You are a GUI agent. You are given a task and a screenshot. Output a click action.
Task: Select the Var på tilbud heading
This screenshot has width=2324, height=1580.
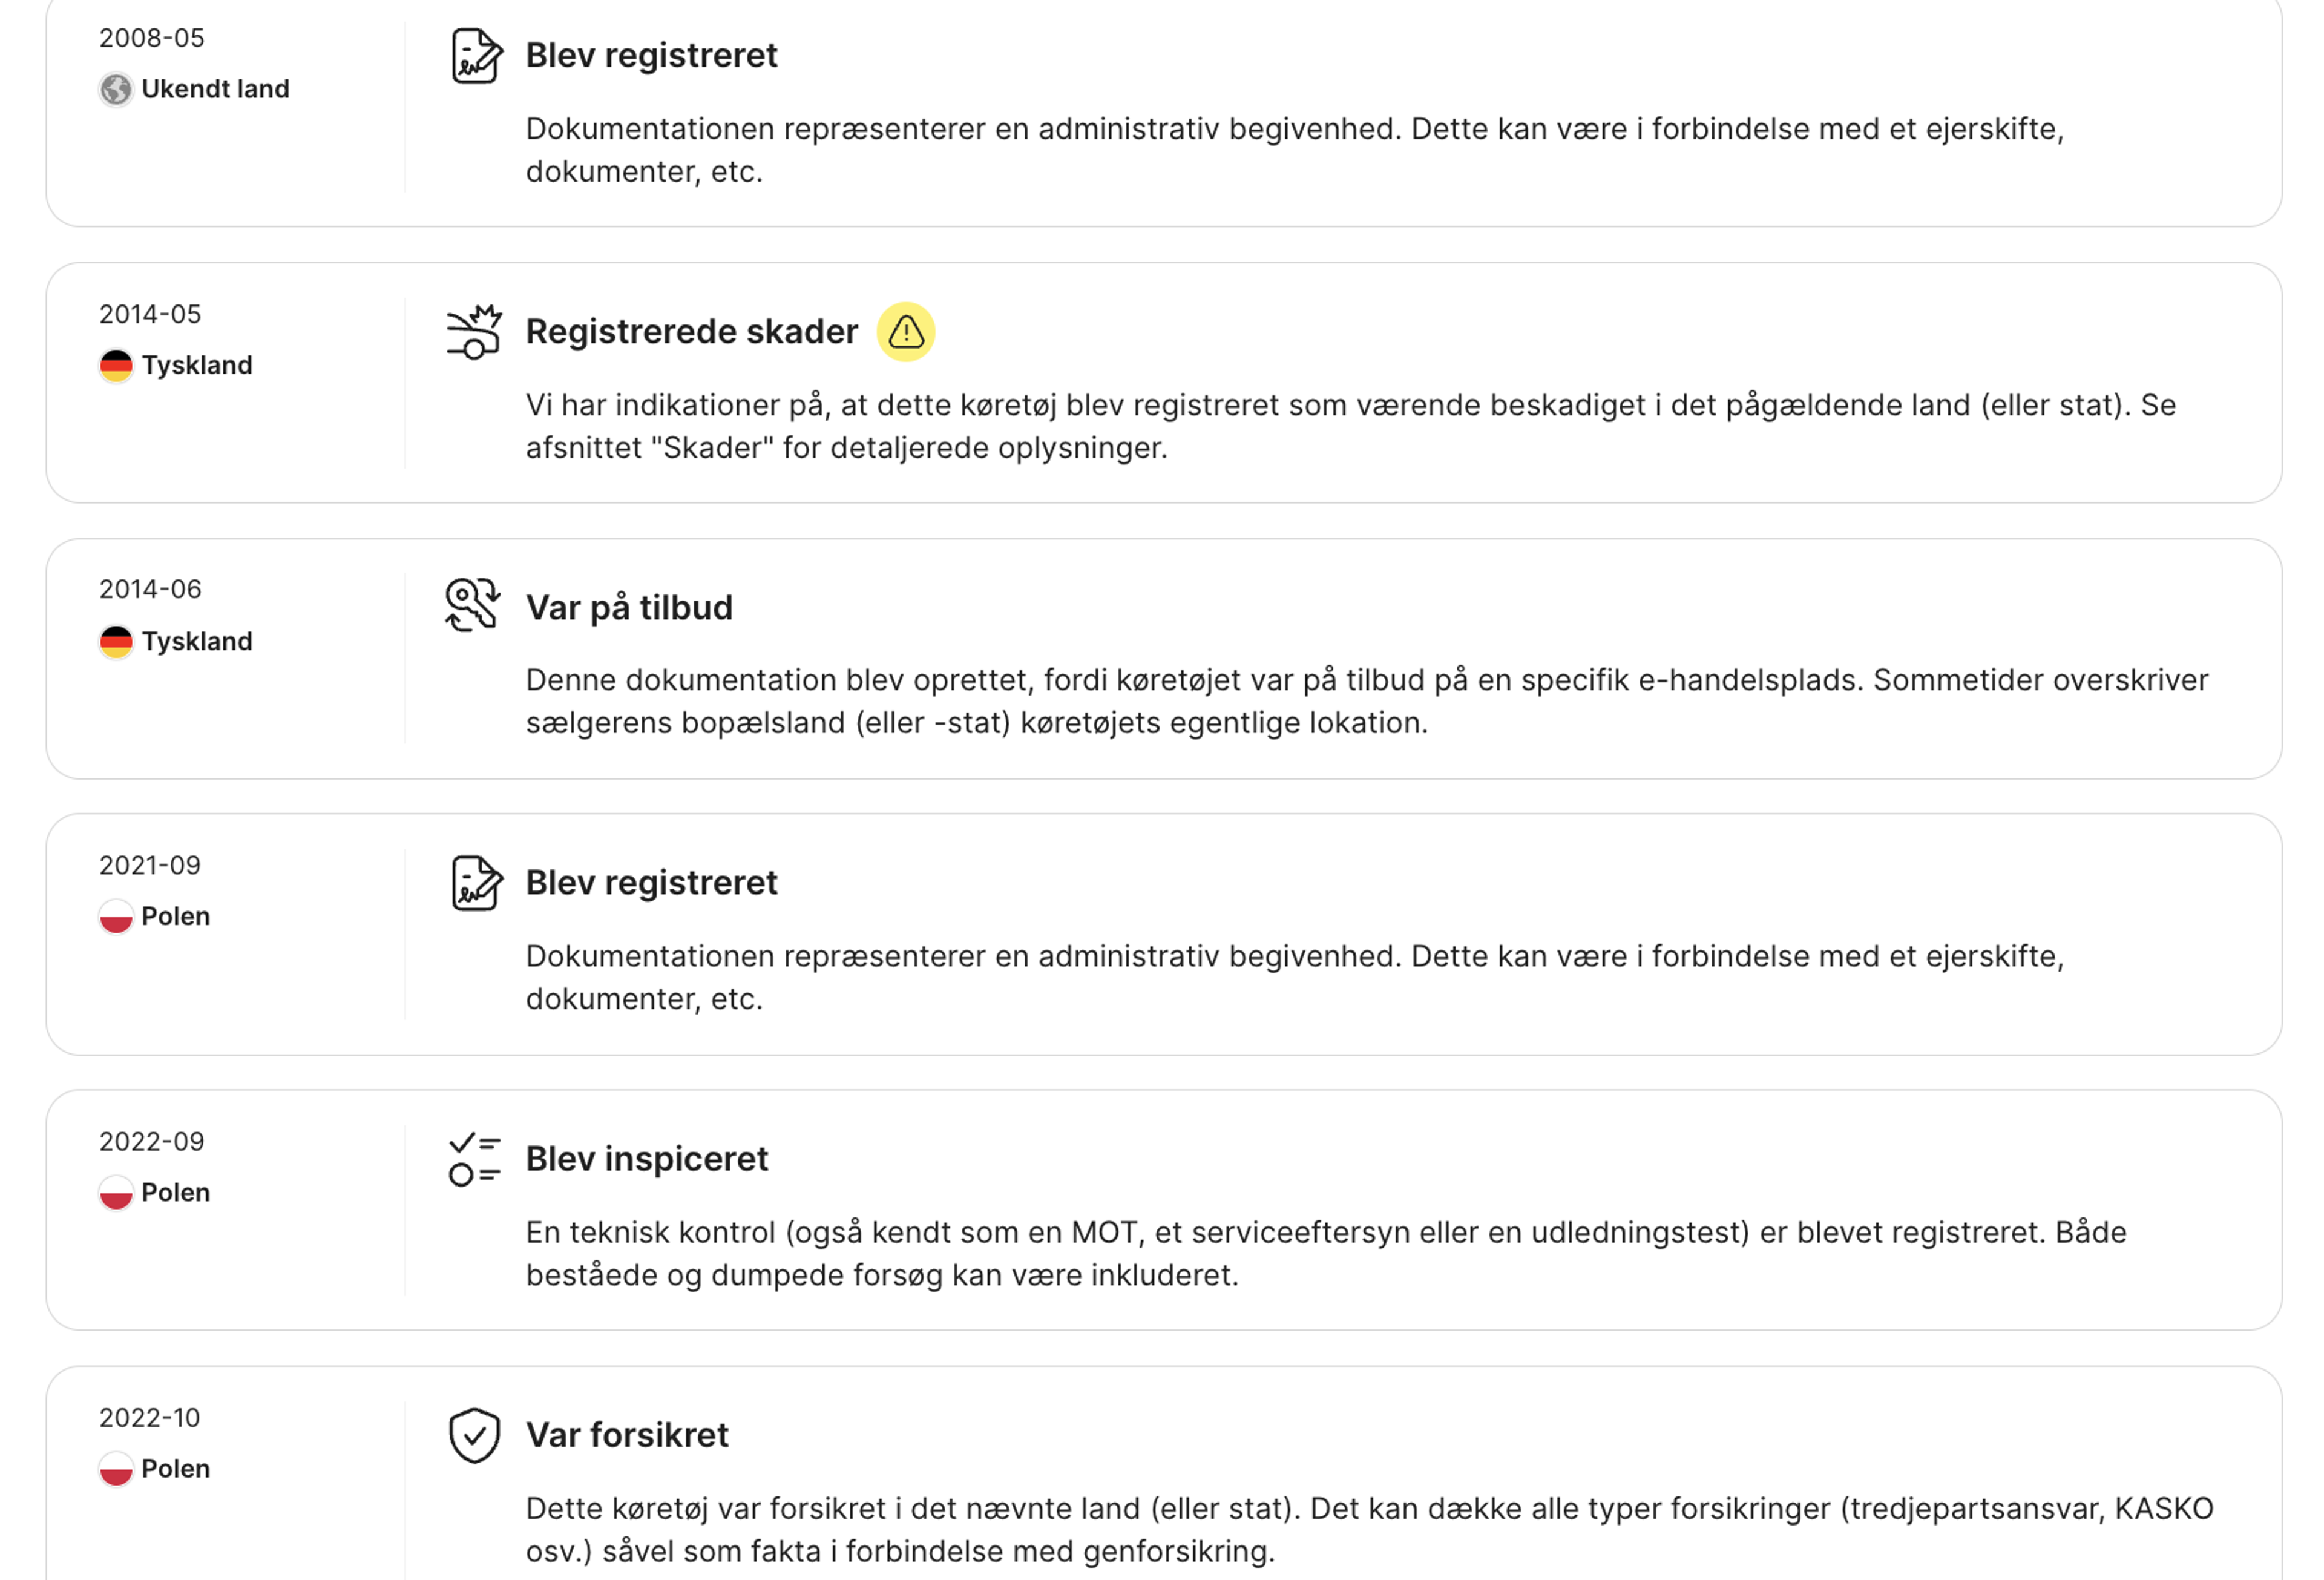[629, 607]
